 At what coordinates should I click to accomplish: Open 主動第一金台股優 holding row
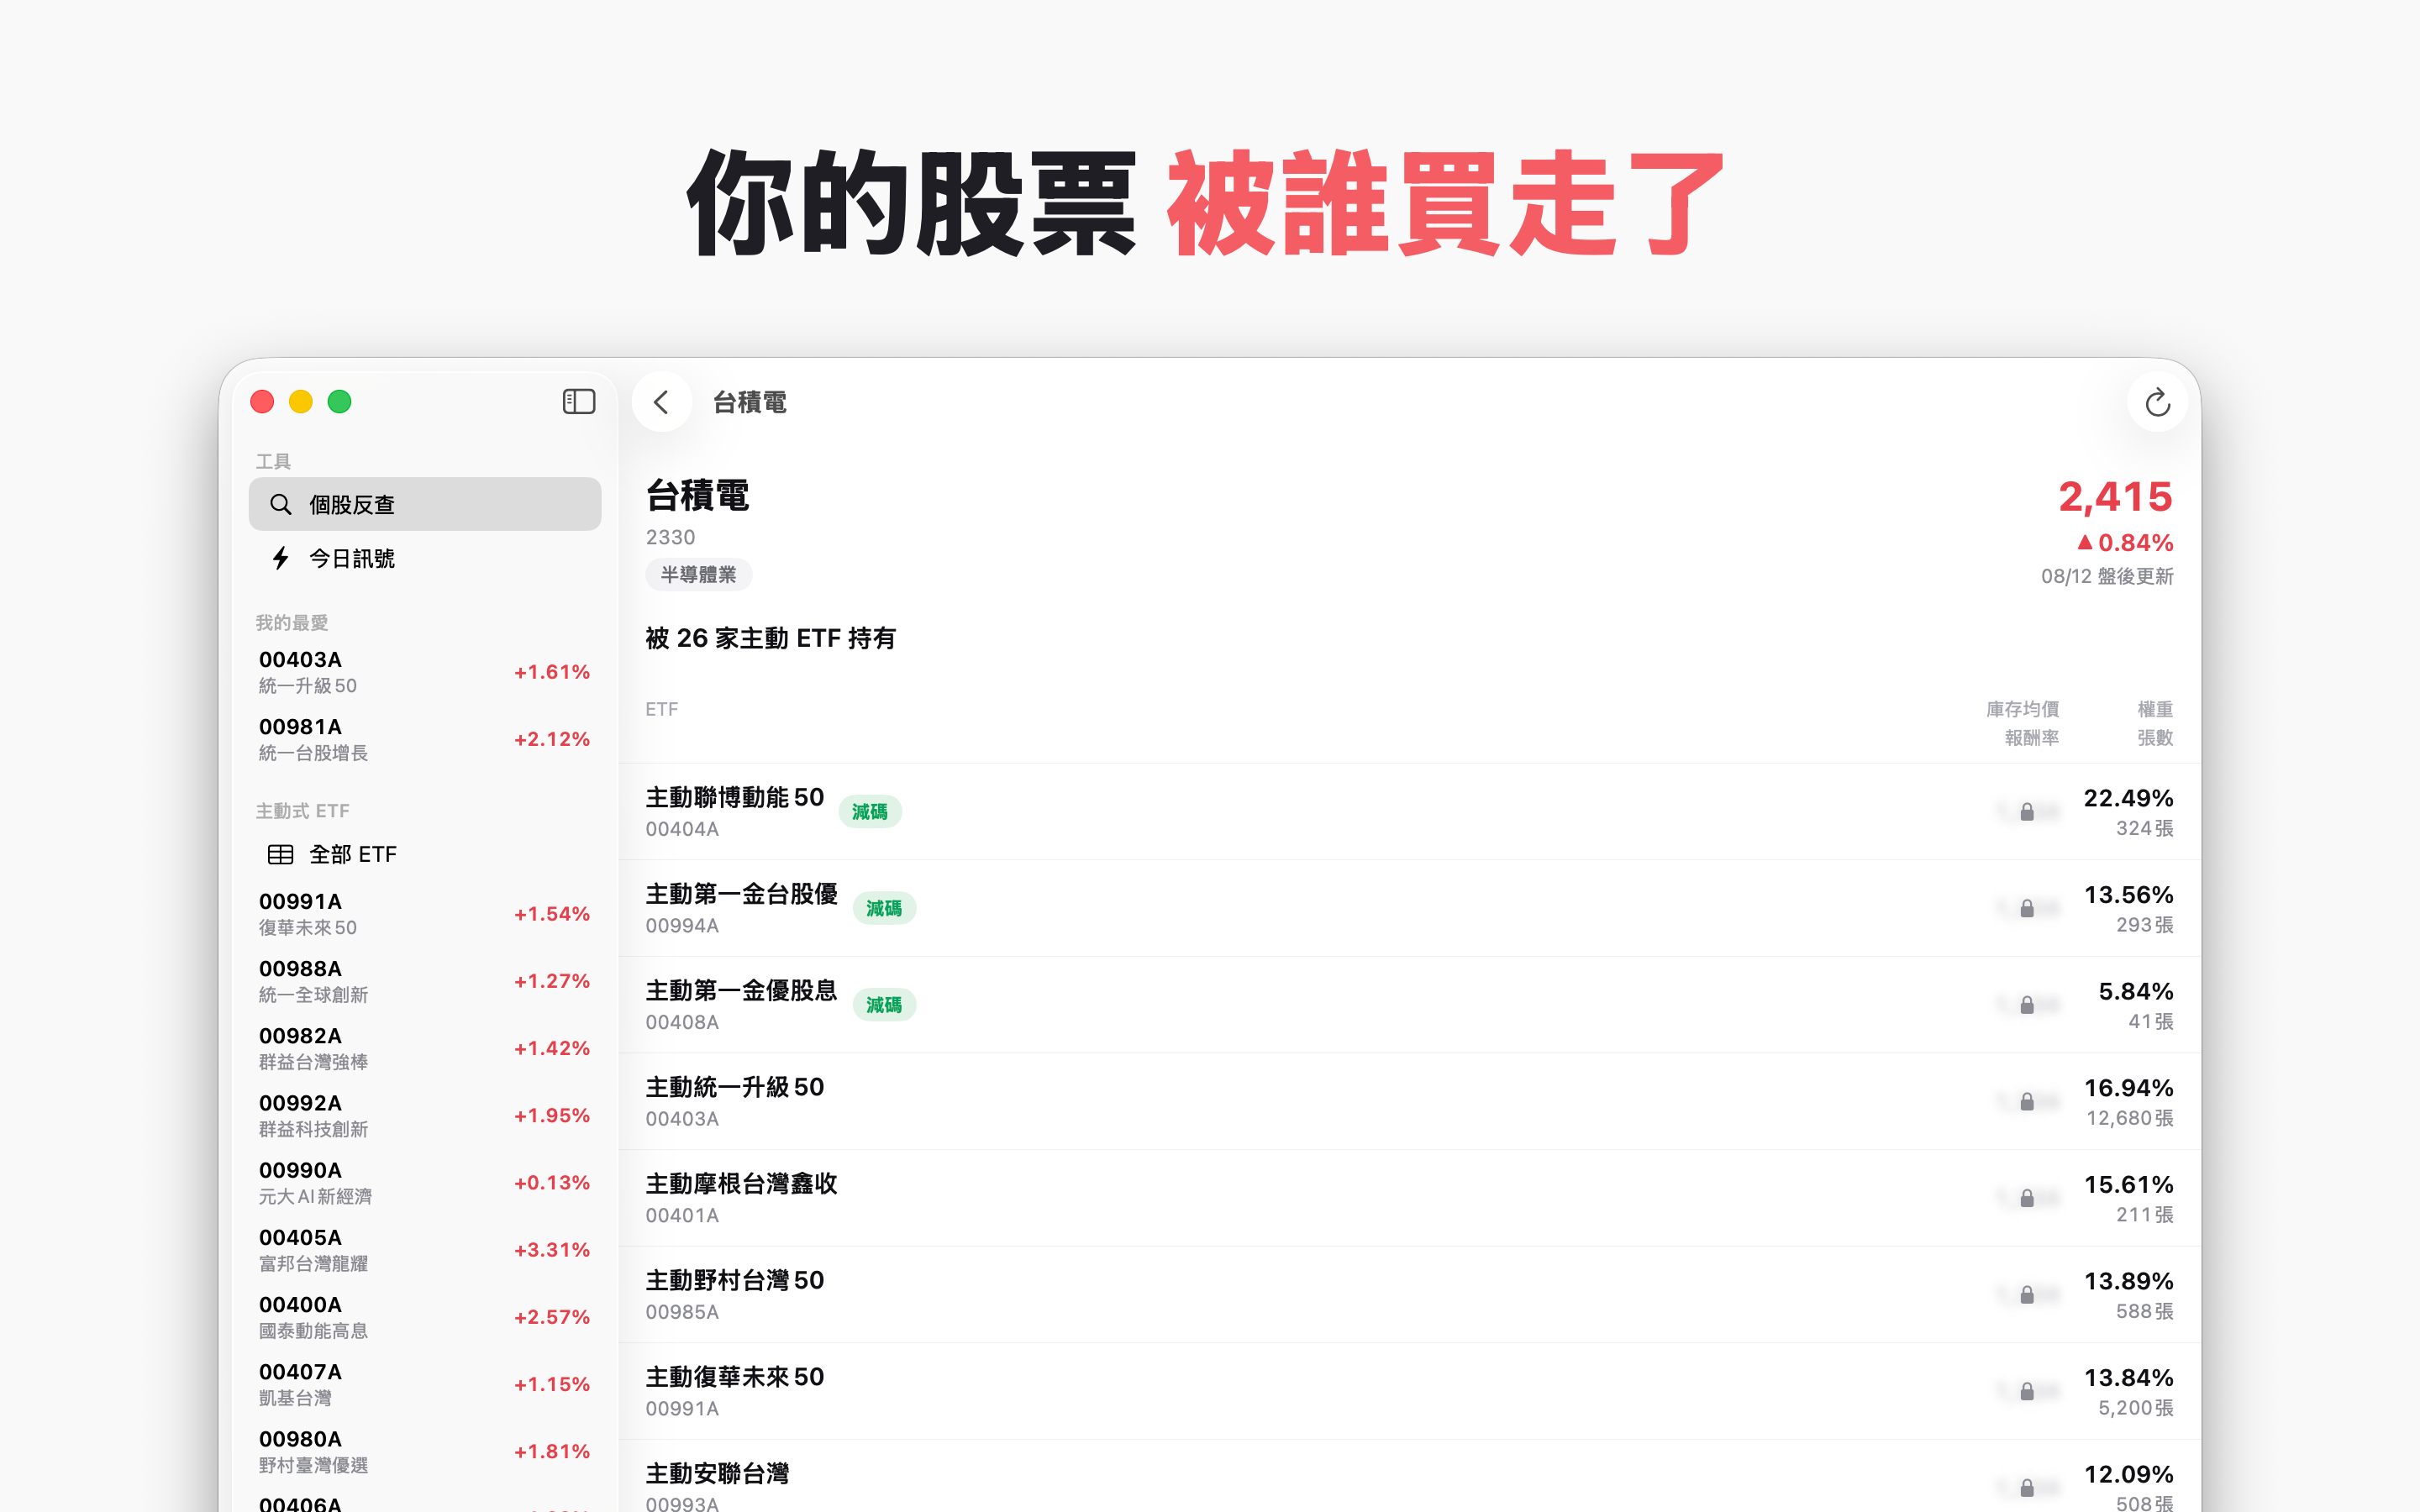click(x=1410, y=908)
